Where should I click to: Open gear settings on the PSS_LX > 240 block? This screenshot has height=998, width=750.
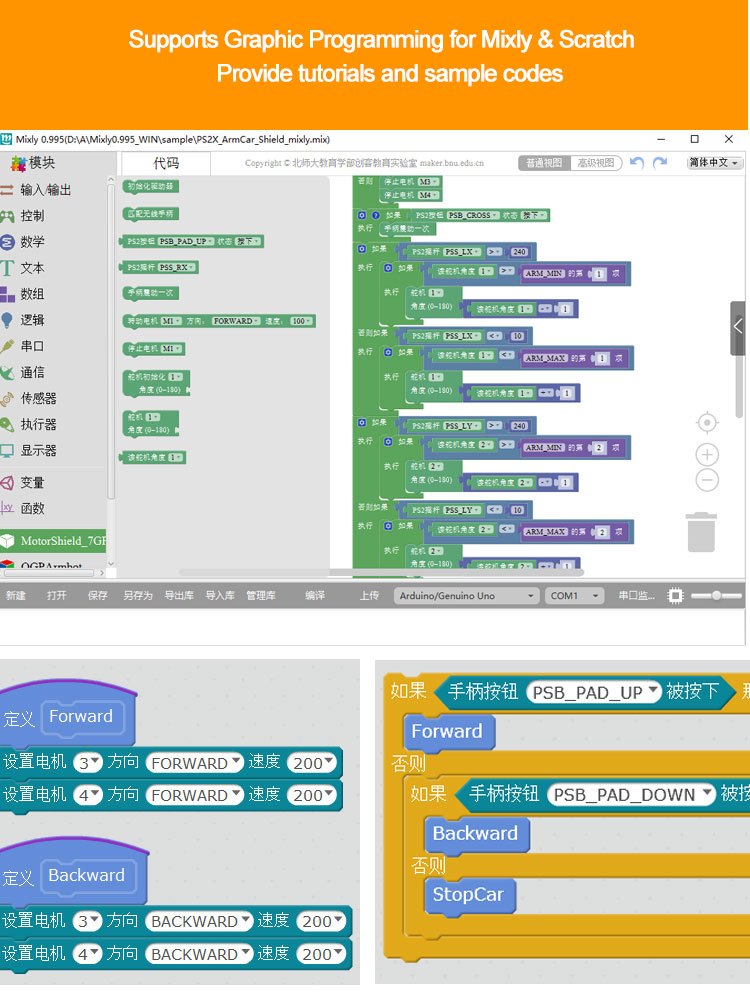coord(362,249)
